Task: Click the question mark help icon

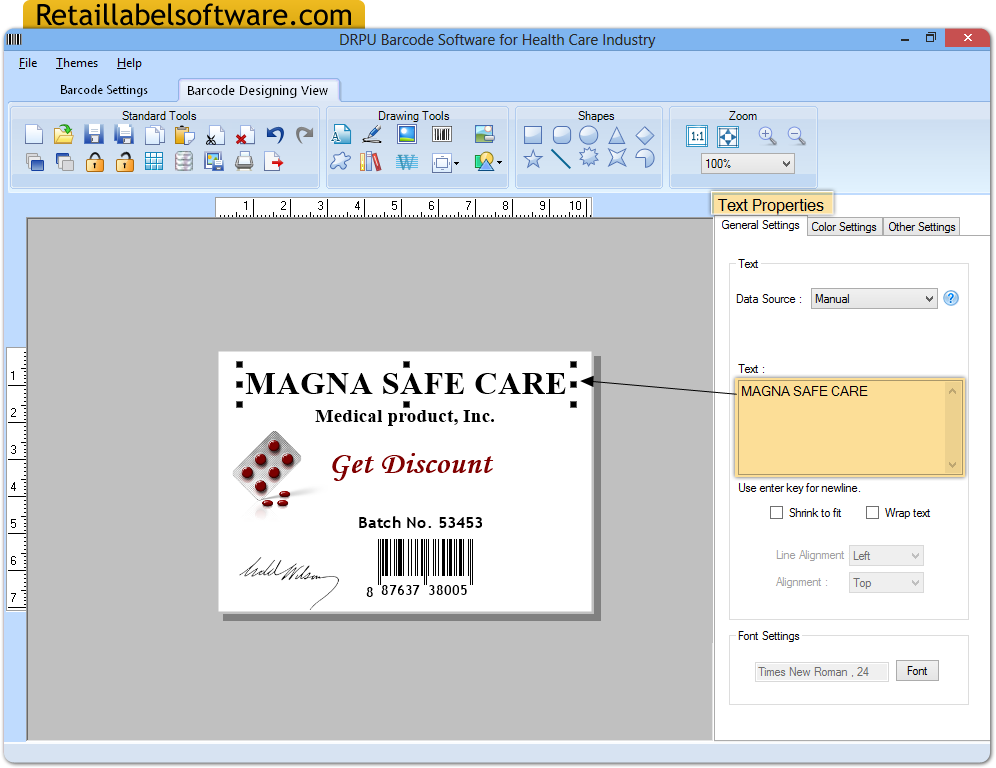Action: click(x=951, y=298)
